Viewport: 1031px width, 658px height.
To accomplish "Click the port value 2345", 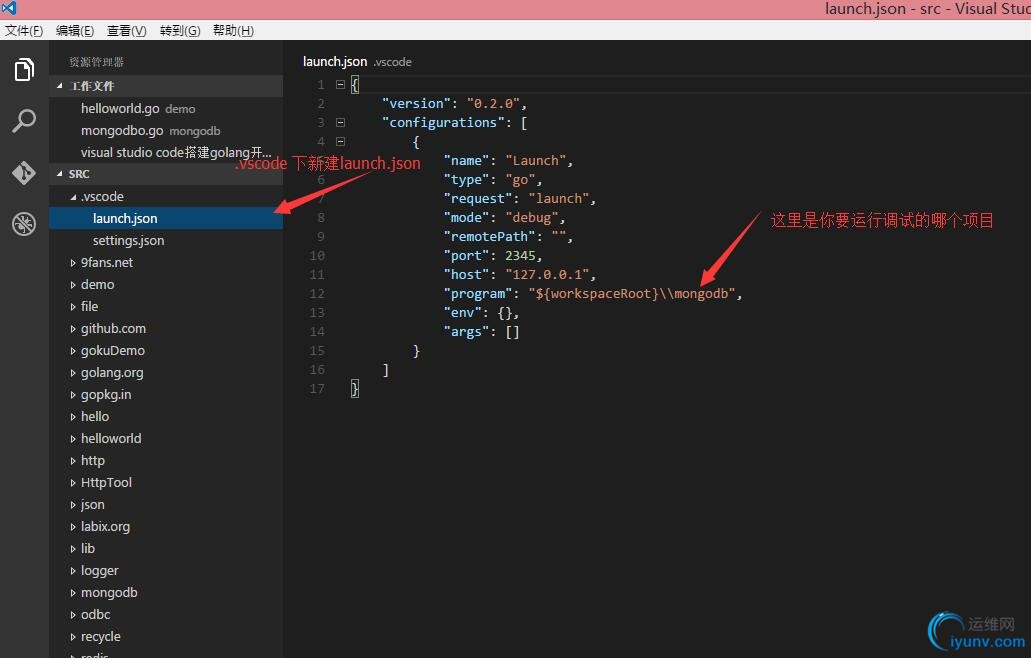I will (x=520, y=256).
